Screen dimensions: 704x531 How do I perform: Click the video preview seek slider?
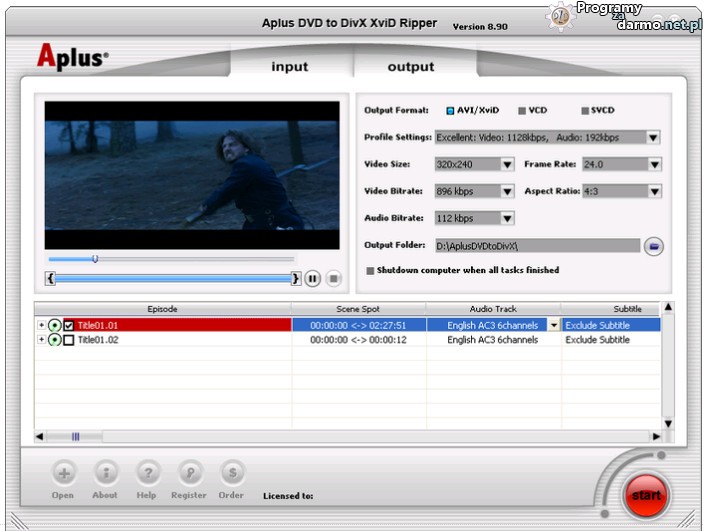pos(170,259)
